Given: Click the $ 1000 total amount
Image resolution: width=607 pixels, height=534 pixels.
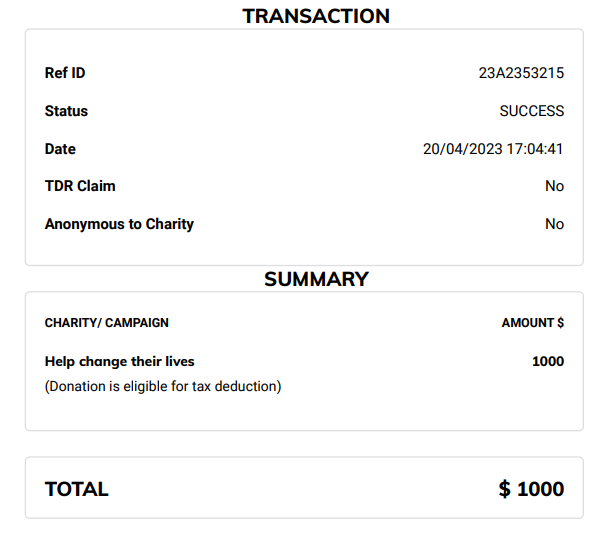Looking at the screenshot, I should [531, 489].
